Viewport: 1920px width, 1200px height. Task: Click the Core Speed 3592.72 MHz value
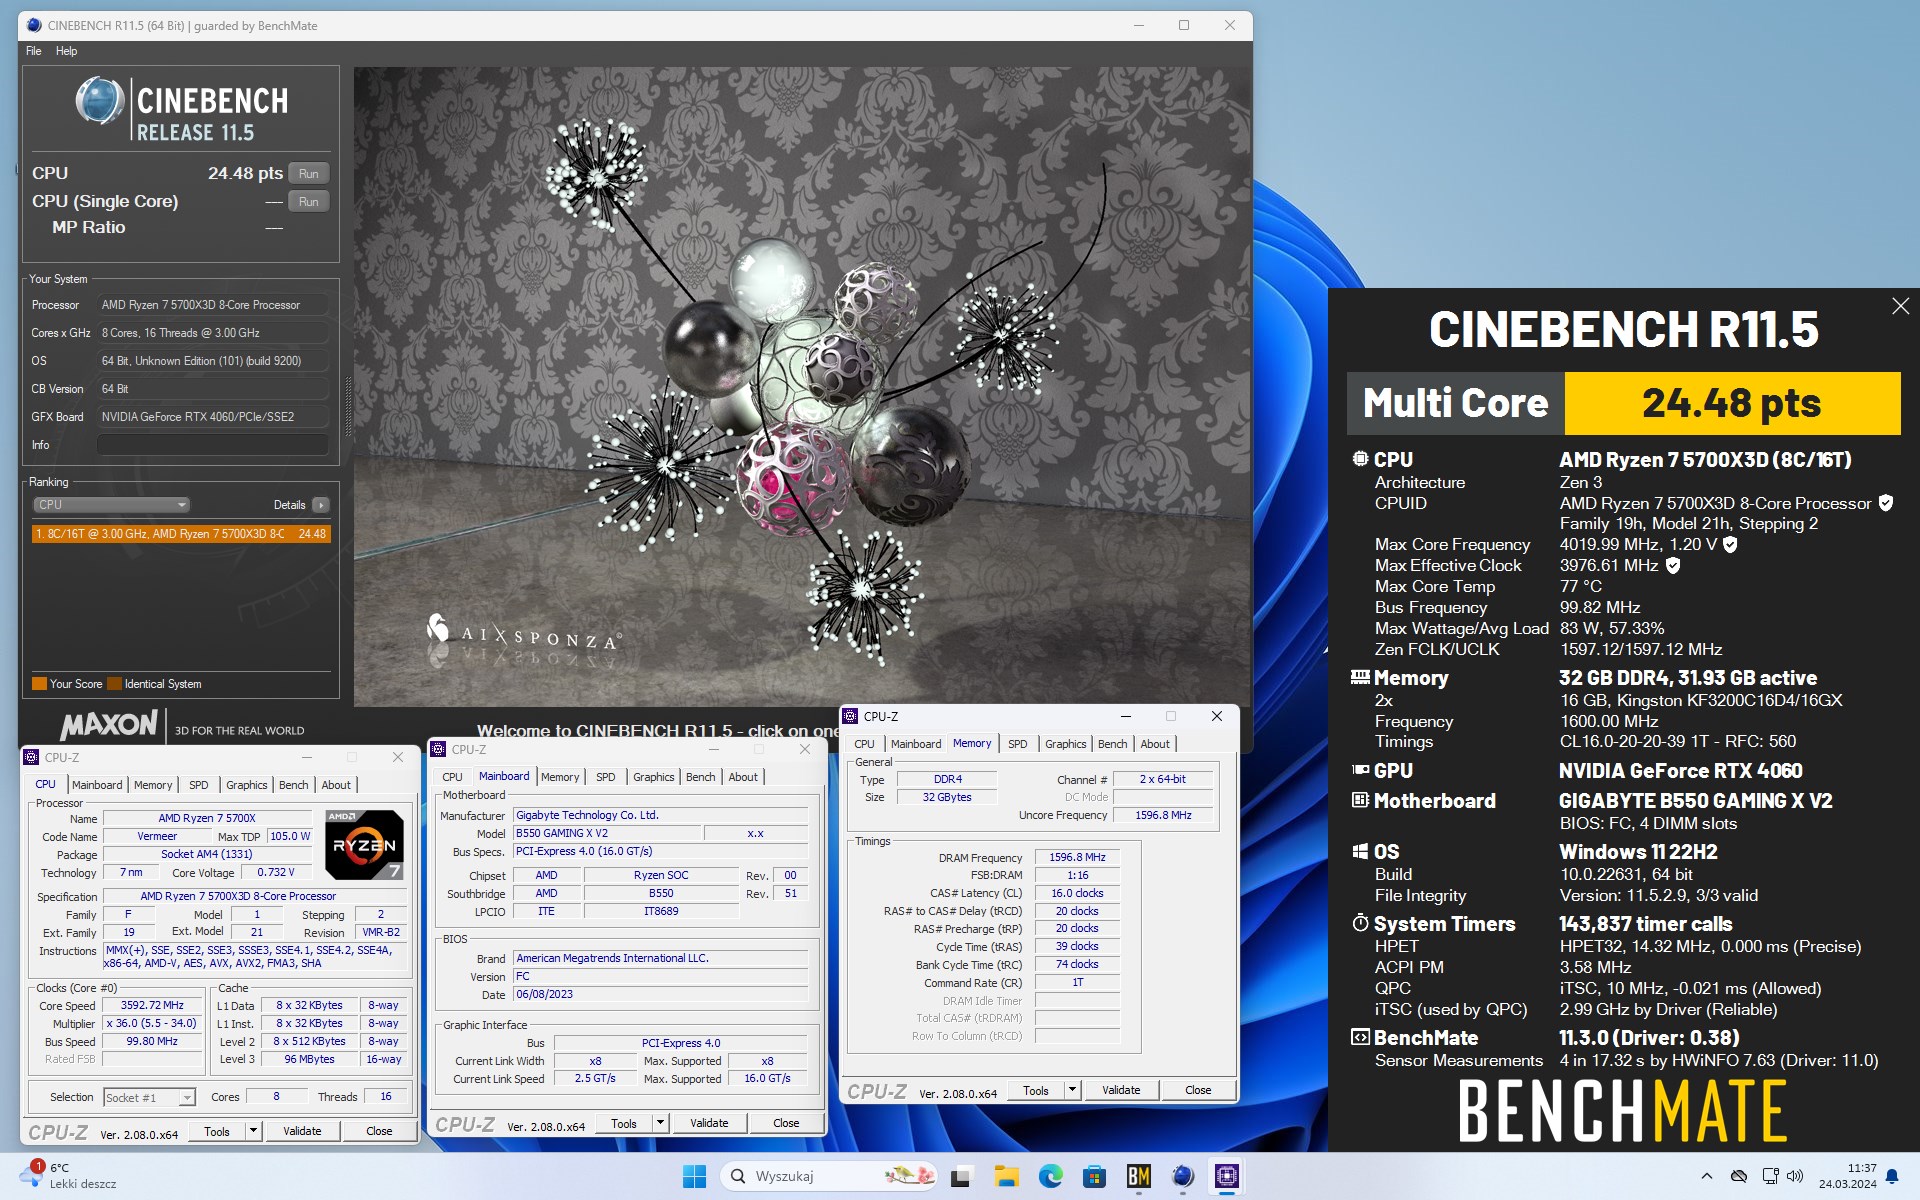(152, 1006)
